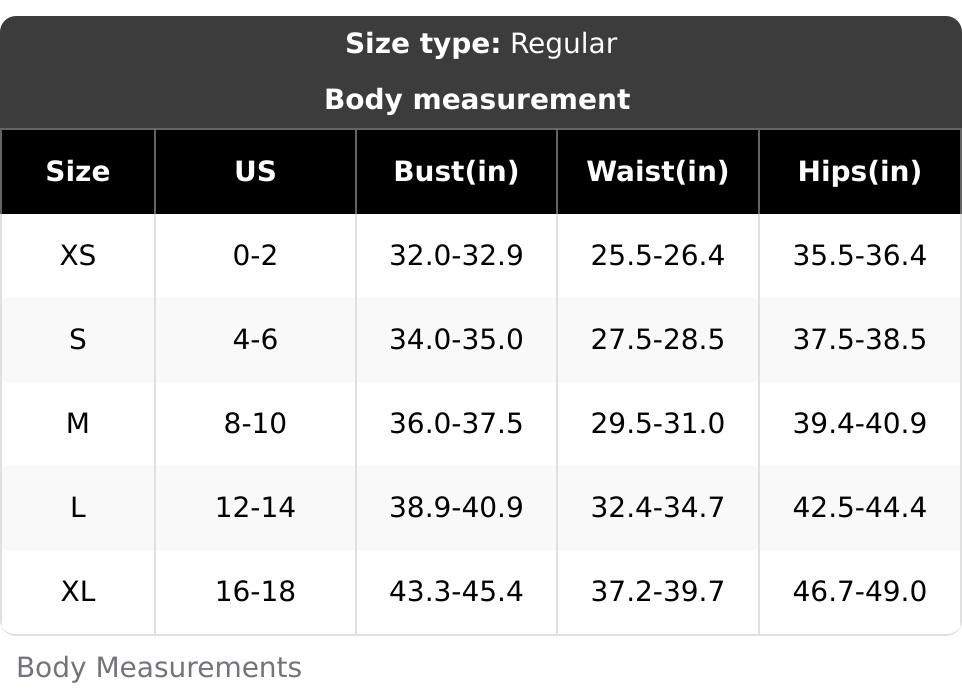Click the 8-10 US size cell
Viewport: 962px width, 700px height.
pyautogui.click(x=255, y=423)
